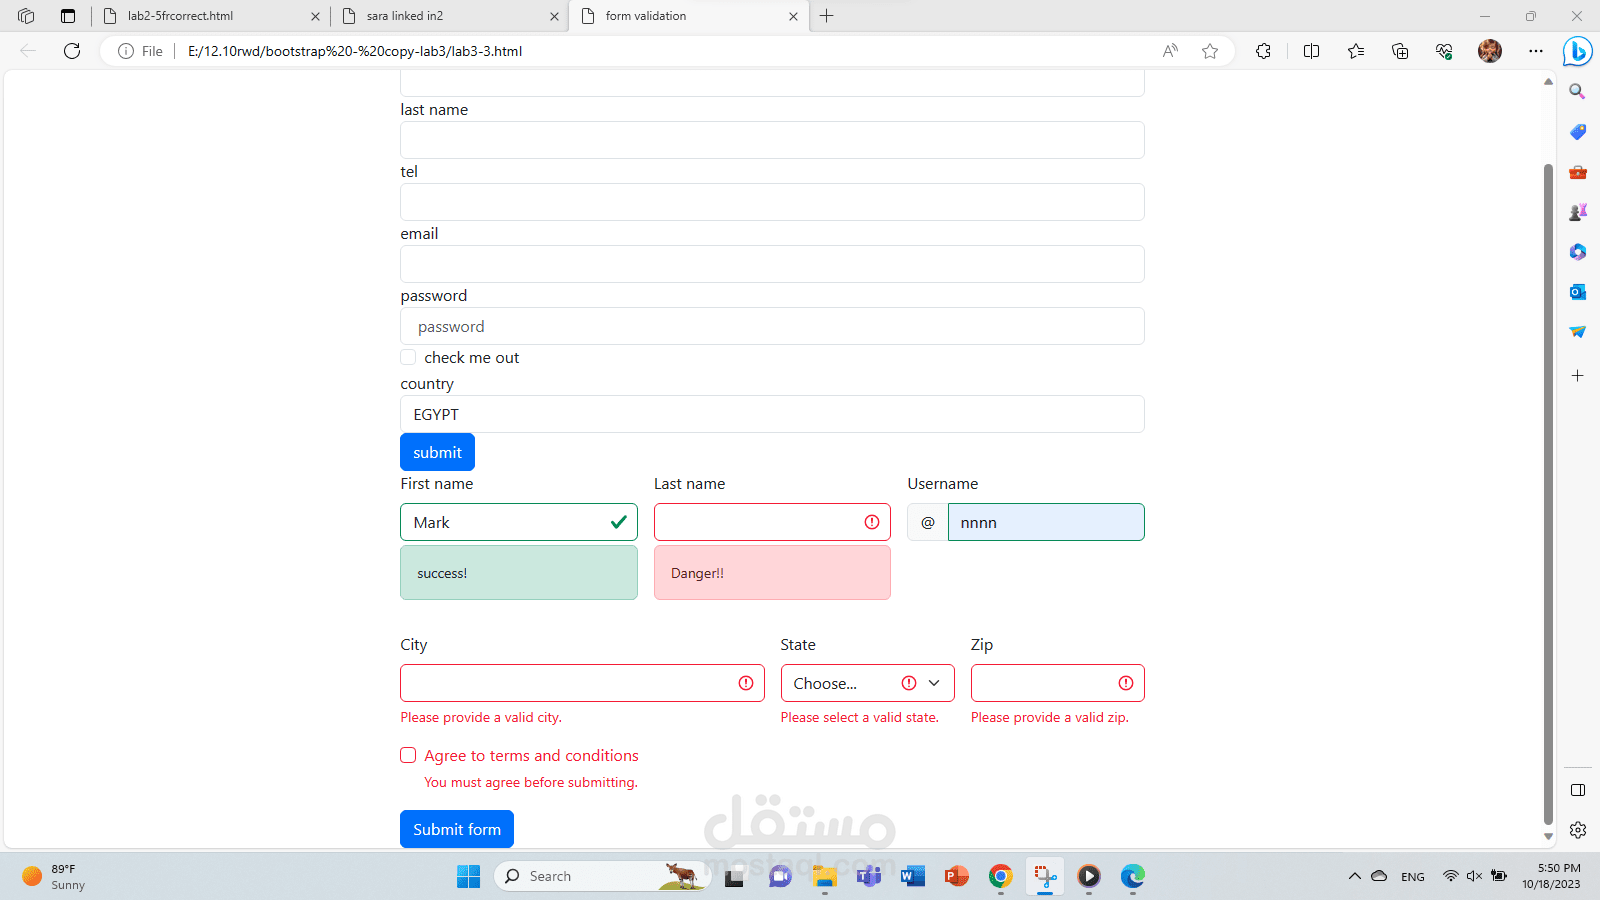Open split screen view
The width and height of the screenshot is (1600, 900).
pyautogui.click(x=1311, y=51)
